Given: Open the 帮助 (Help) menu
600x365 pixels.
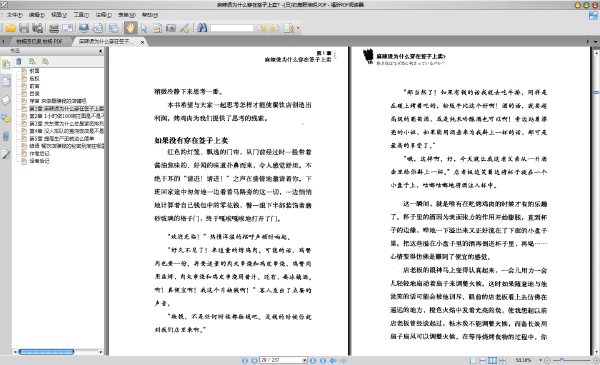Looking at the screenshot, I should 150,15.
